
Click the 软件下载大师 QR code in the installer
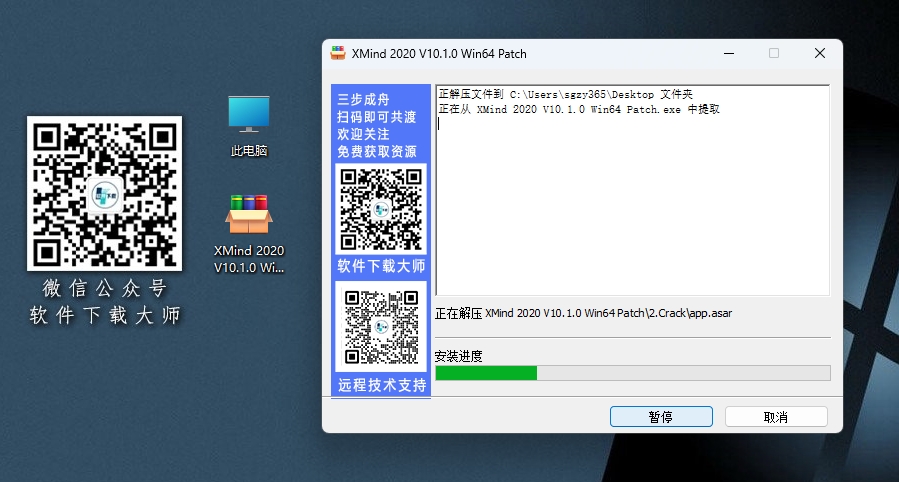pos(381,209)
